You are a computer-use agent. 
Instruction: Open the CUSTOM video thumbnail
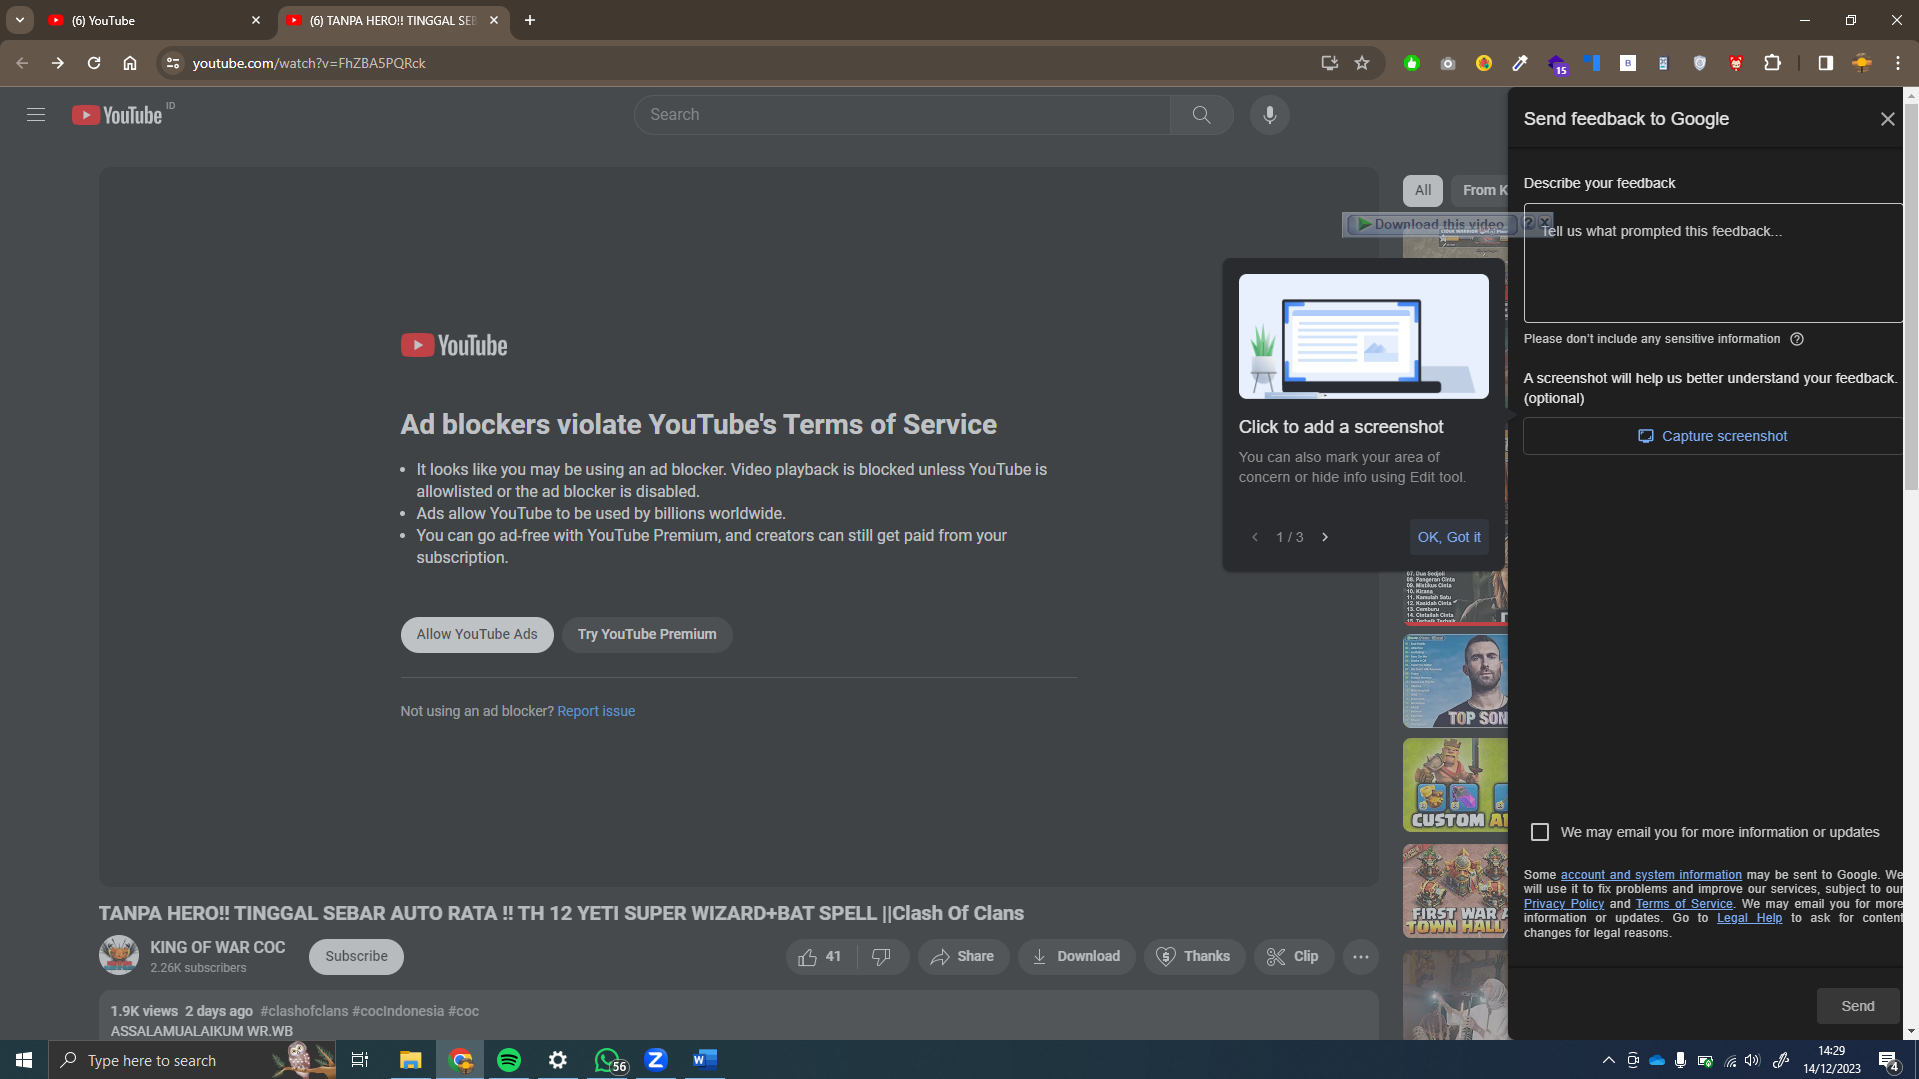1455,785
